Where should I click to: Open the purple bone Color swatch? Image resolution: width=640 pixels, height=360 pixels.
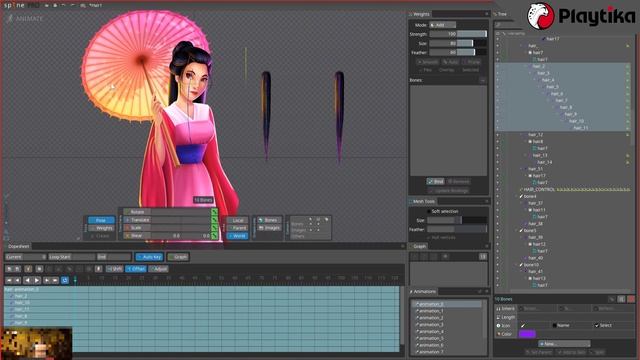(527, 334)
